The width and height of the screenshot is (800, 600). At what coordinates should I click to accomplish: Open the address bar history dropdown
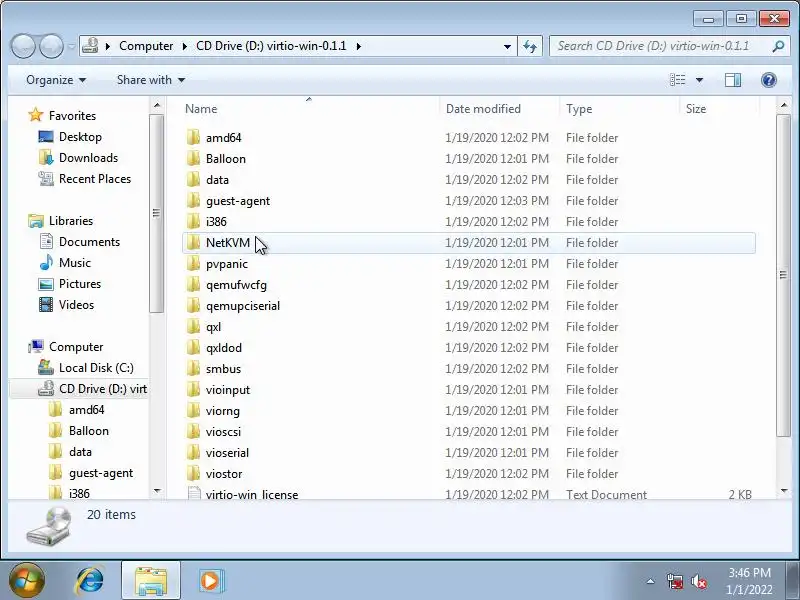[x=507, y=46]
